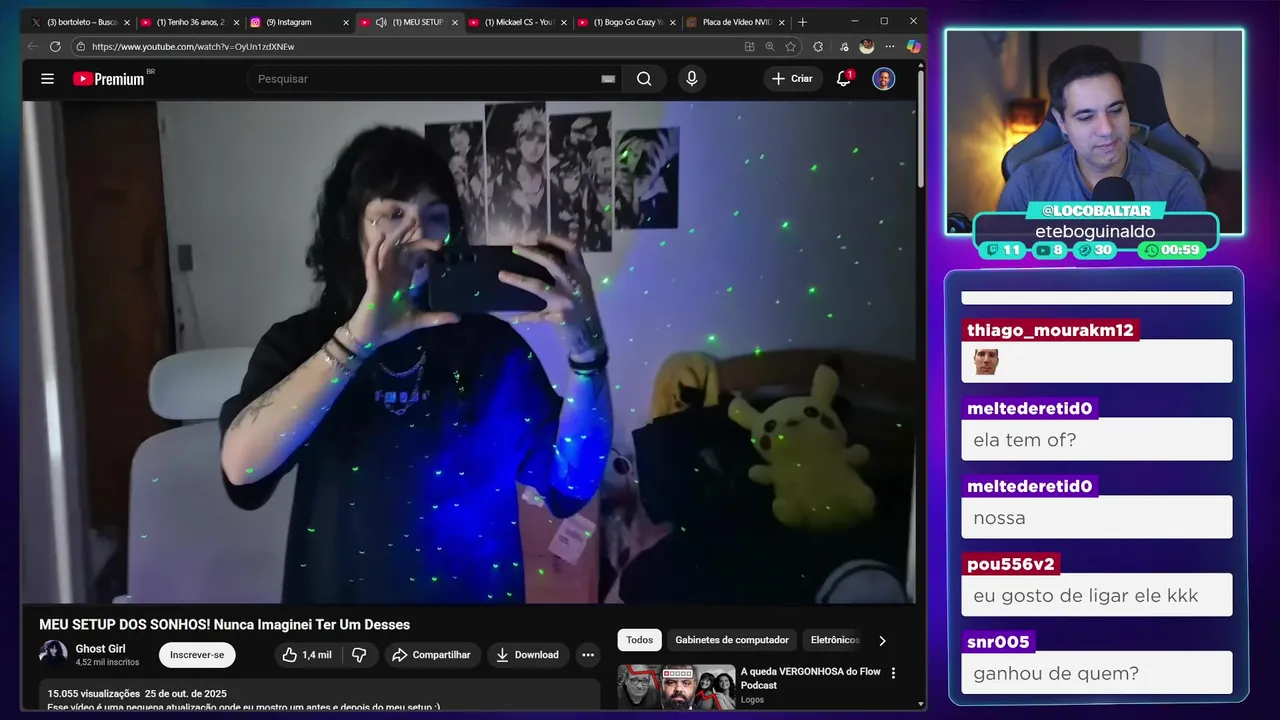Dislike the video with thumbs down
Viewport: 1280px width, 720px height.
point(359,655)
